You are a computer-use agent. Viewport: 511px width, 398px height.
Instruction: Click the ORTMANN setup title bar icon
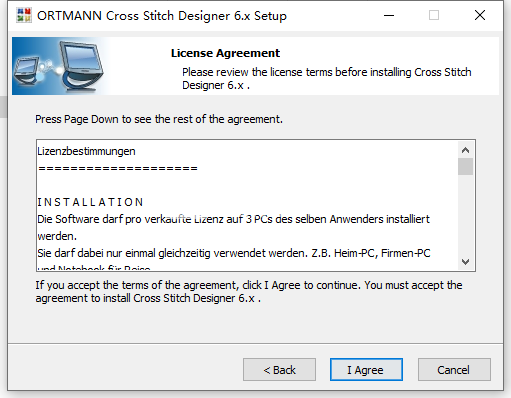[24, 15]
